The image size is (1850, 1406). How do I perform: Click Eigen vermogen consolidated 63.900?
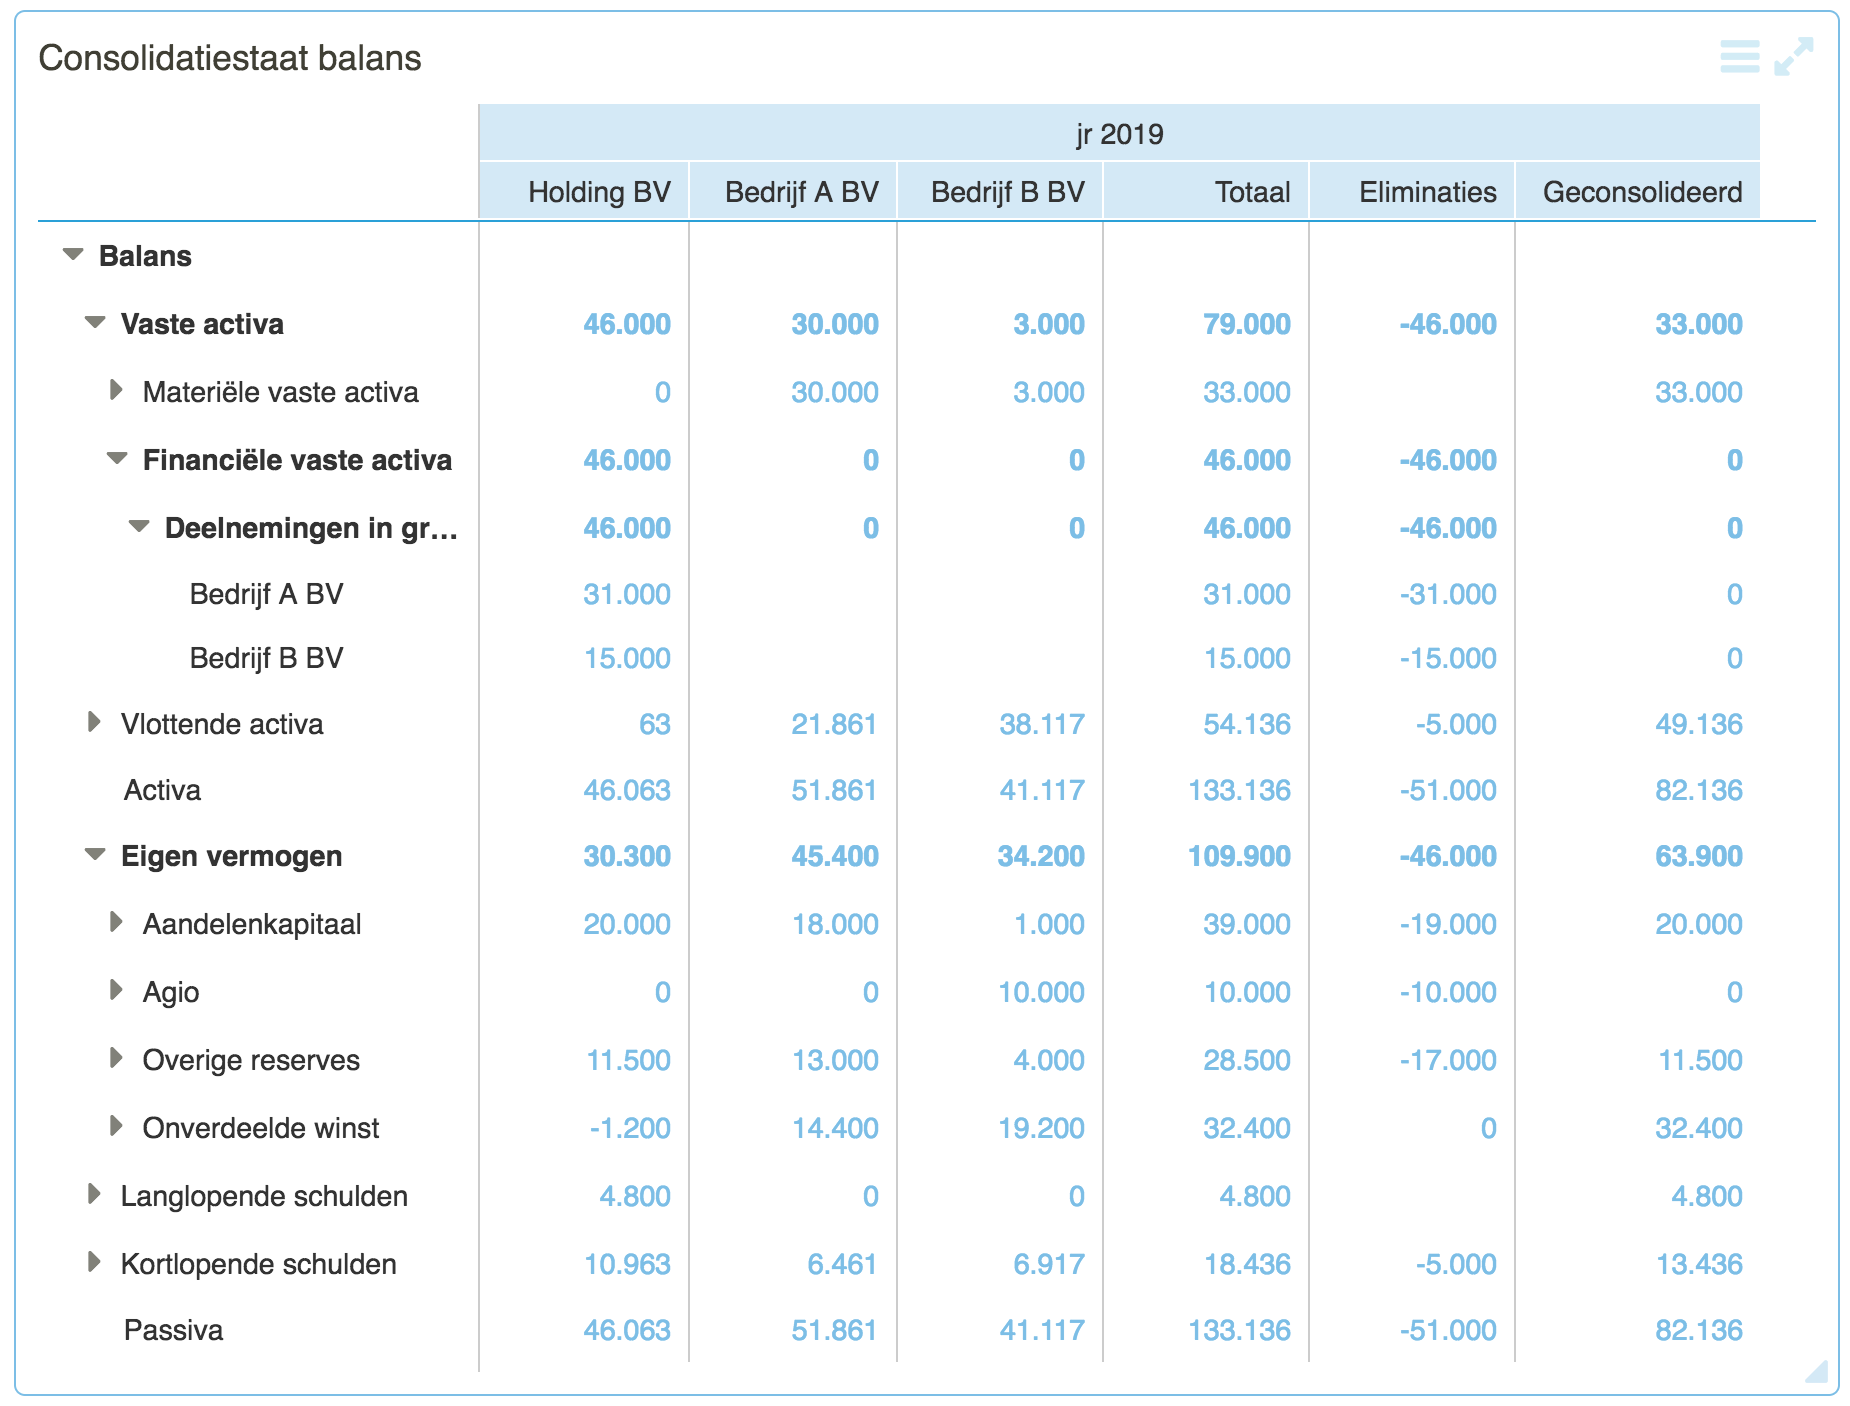pos(1699,856)
